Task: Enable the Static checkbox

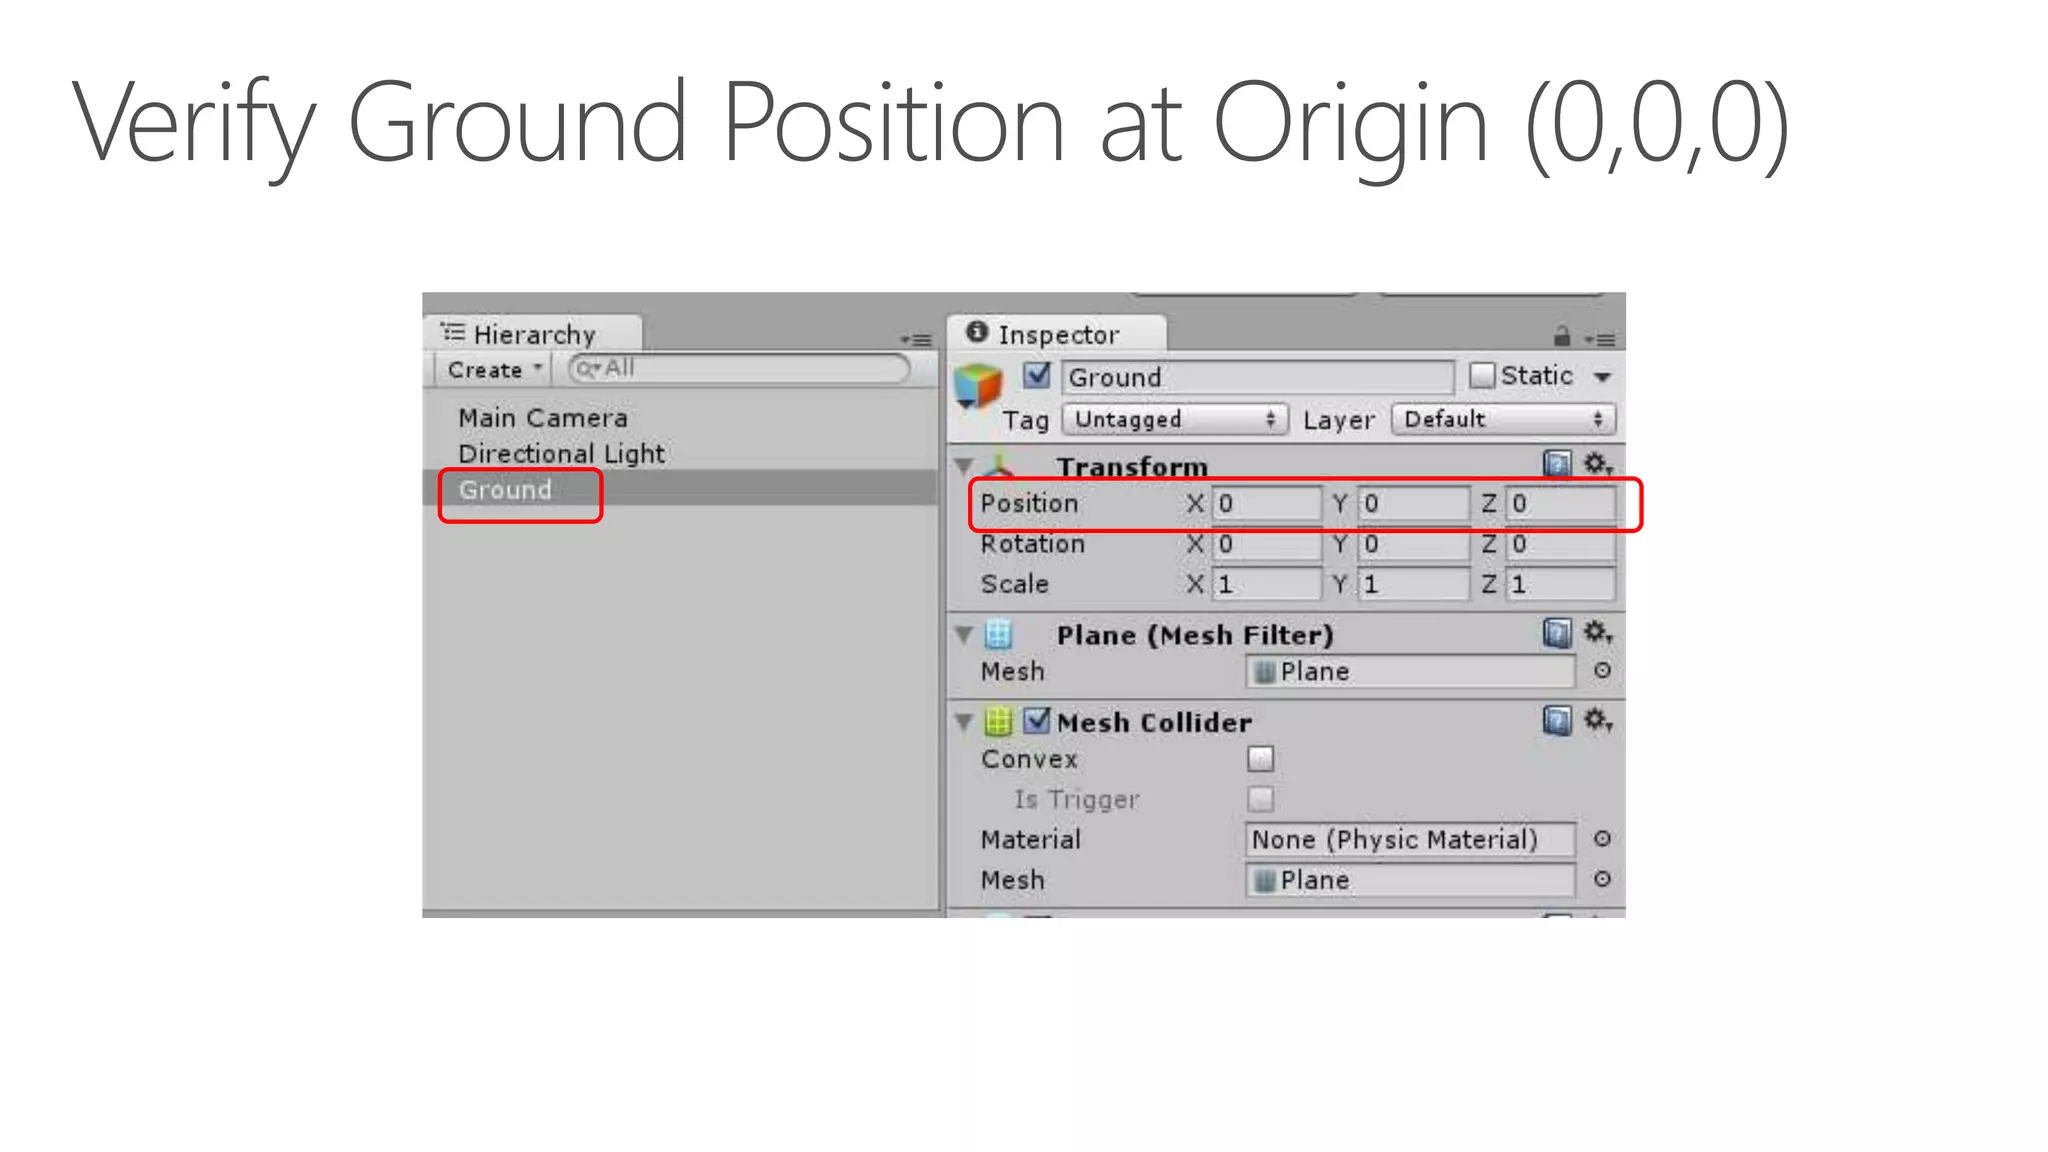Action: click(x=1482, y=376)
